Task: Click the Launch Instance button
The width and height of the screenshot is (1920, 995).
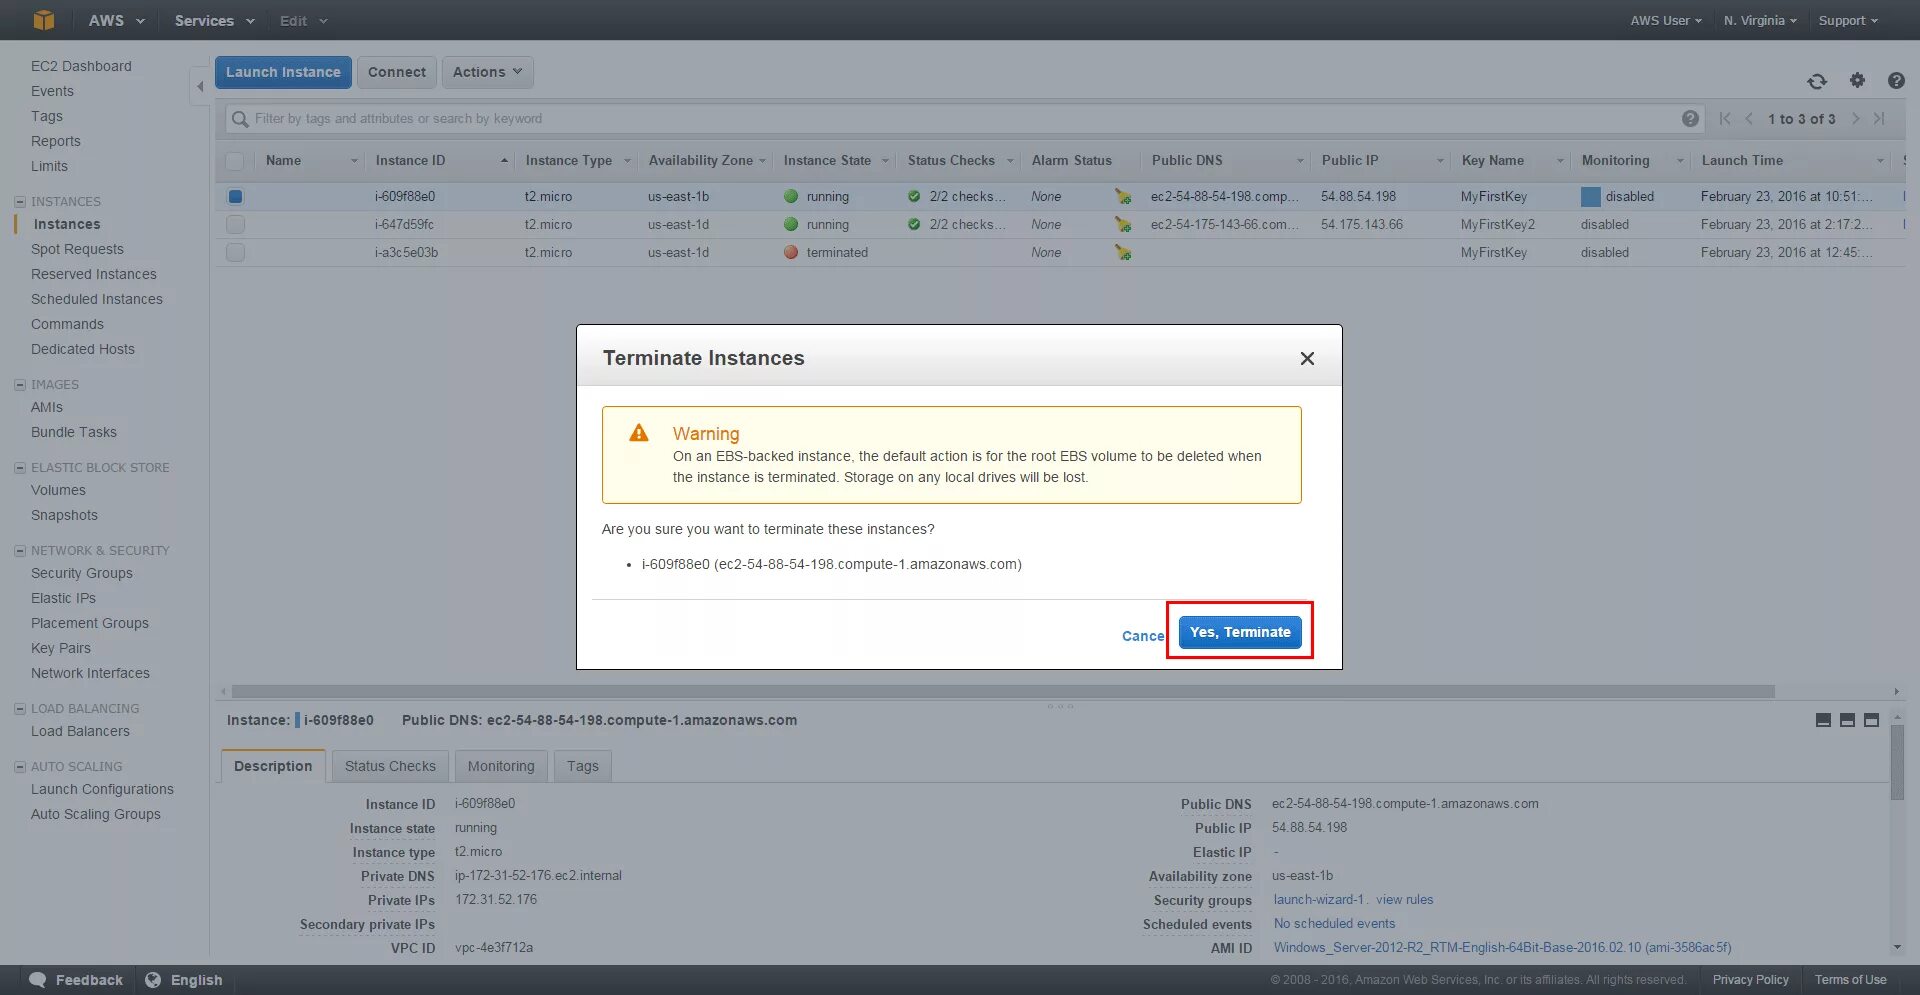Action: pos(283,72)
